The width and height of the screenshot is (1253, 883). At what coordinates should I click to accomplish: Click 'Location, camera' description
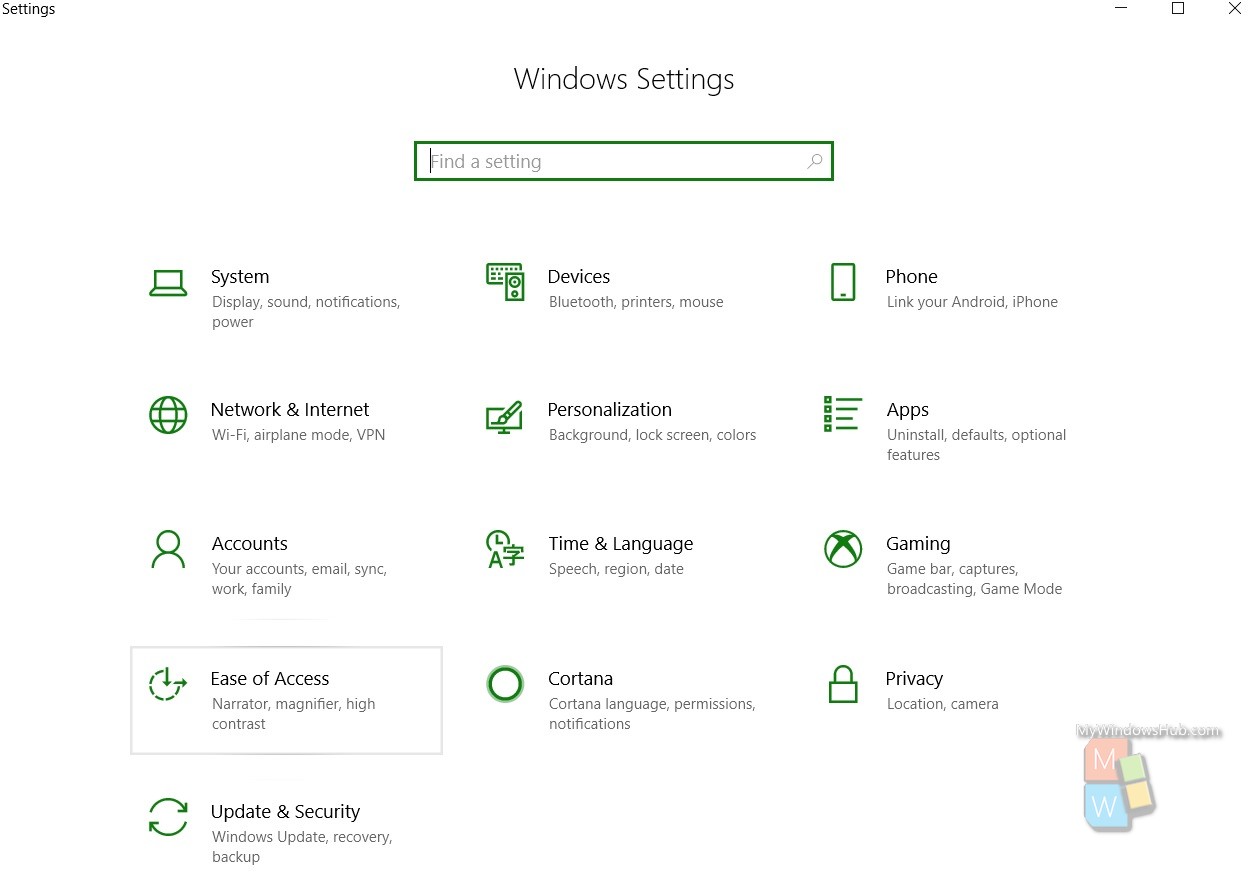coord(942,704)
